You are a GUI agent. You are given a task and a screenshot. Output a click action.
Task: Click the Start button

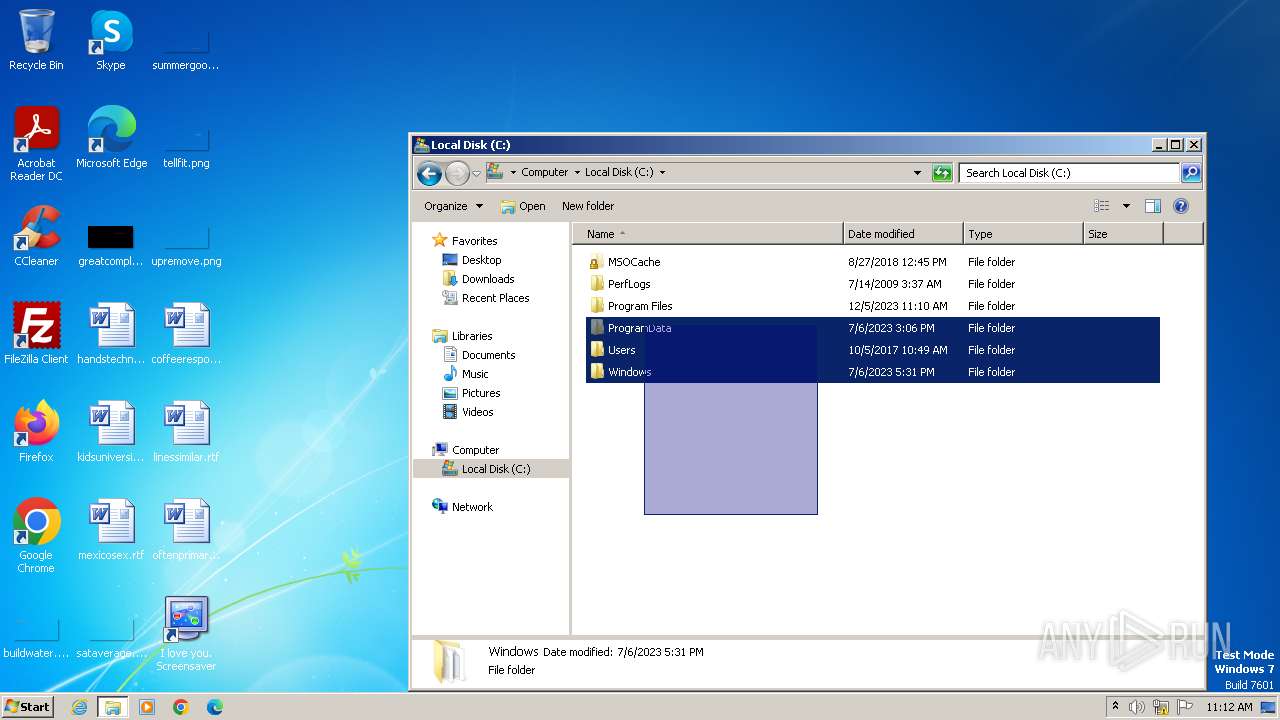point(27,706)
